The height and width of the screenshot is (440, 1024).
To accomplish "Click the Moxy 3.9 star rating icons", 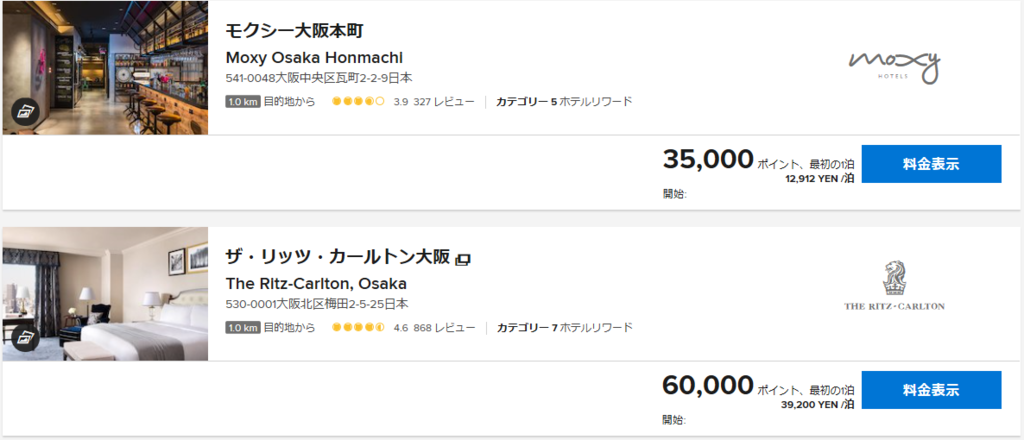I will [x=358, y=102].
